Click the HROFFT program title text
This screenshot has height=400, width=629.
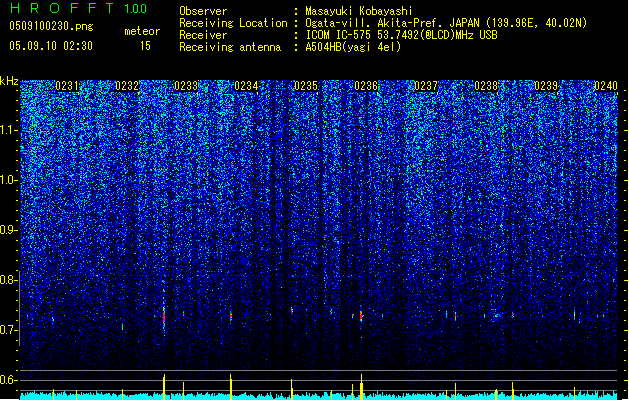pyautogui.click(x=62, y=8)
